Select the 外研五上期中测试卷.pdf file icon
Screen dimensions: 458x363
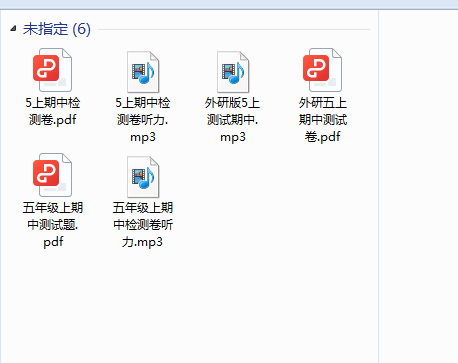[323, 70]
